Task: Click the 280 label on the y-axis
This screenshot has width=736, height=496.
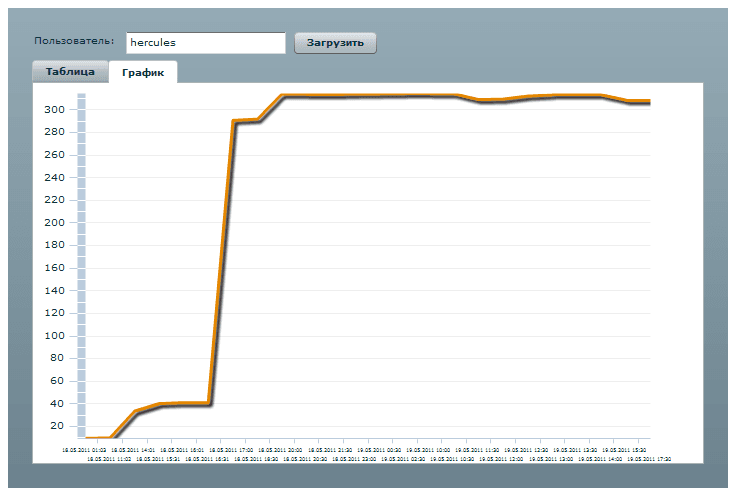Action: (x=54, y=132)
